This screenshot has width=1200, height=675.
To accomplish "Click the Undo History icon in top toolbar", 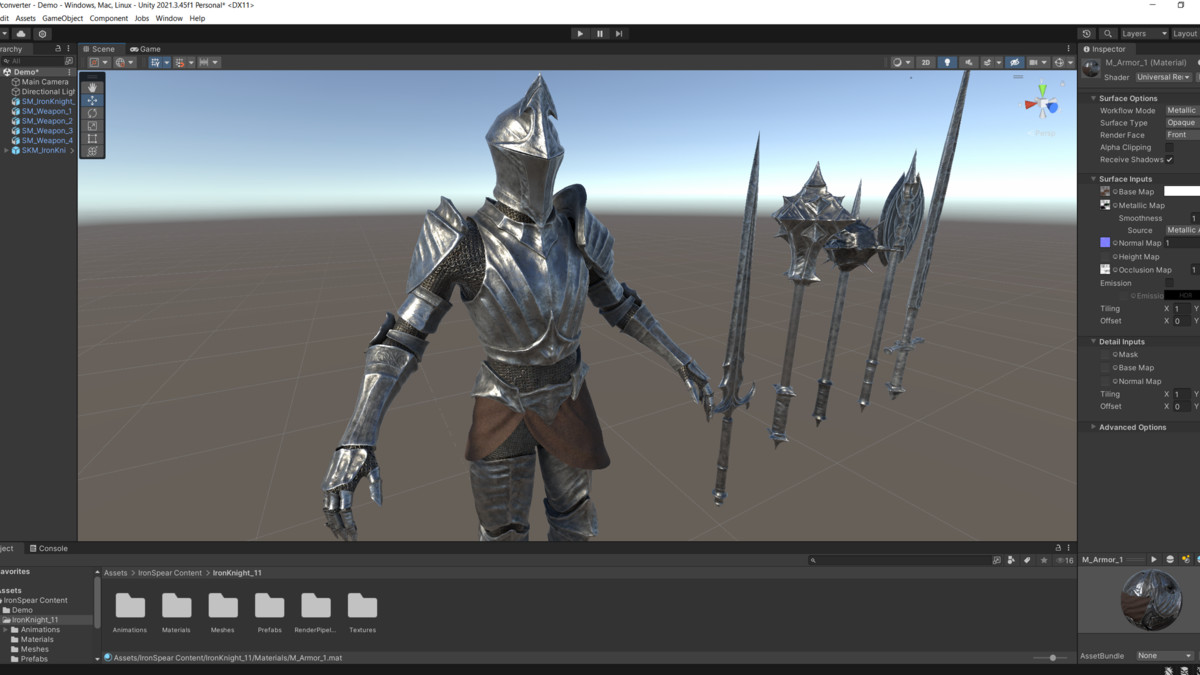I will click(x=1087, y=34).
